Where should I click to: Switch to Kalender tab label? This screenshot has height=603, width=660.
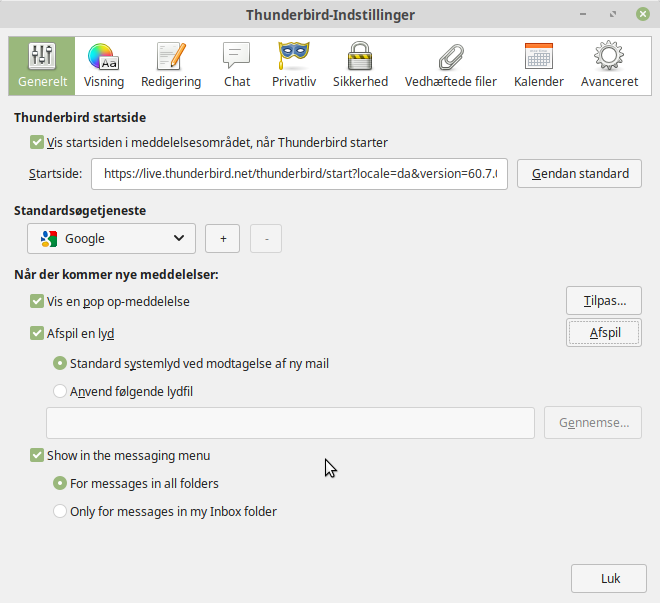point(539,82)
